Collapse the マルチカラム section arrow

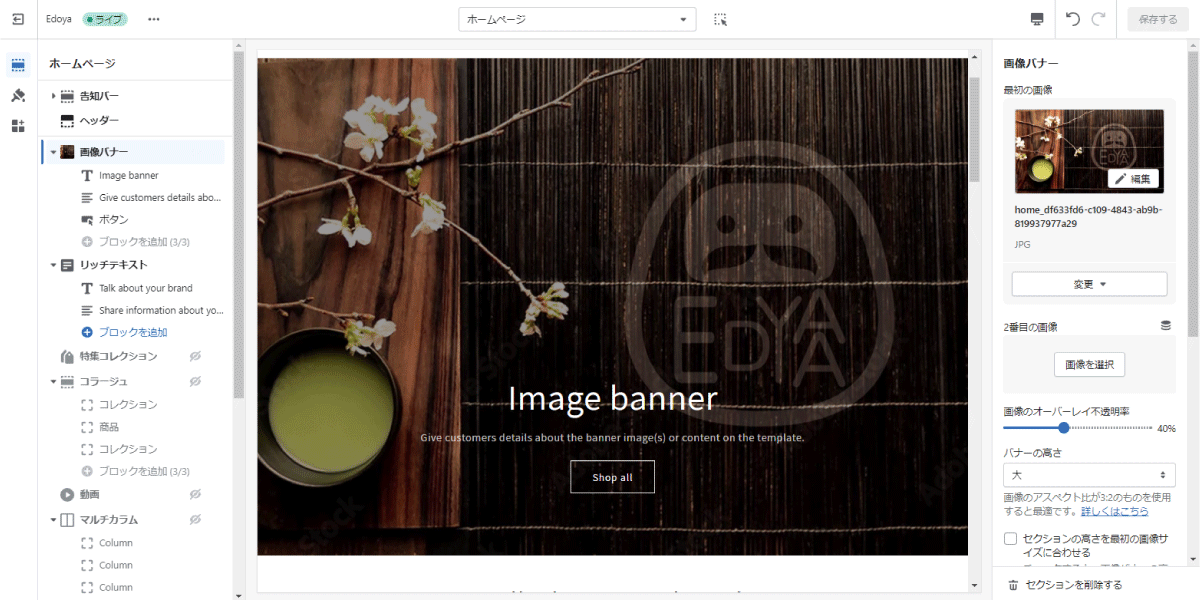point(53,520)
